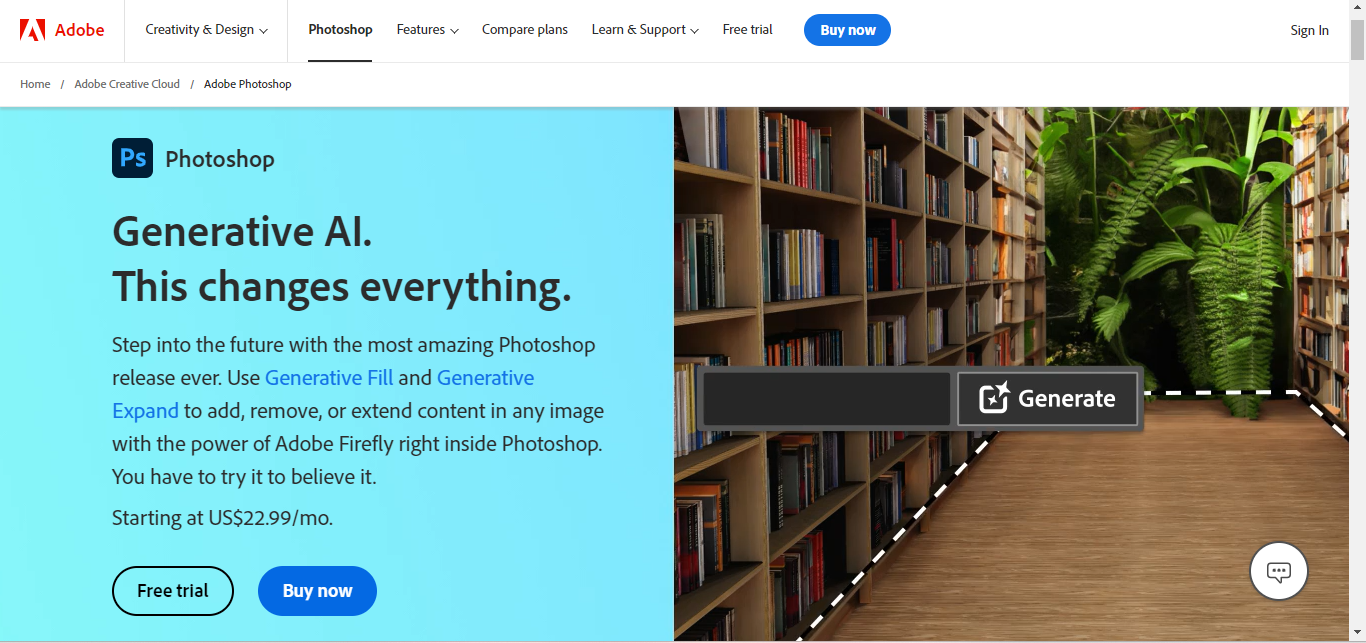Click the Photoshop Ps app icon
The image size is (1366, 643).
(132, 158)
